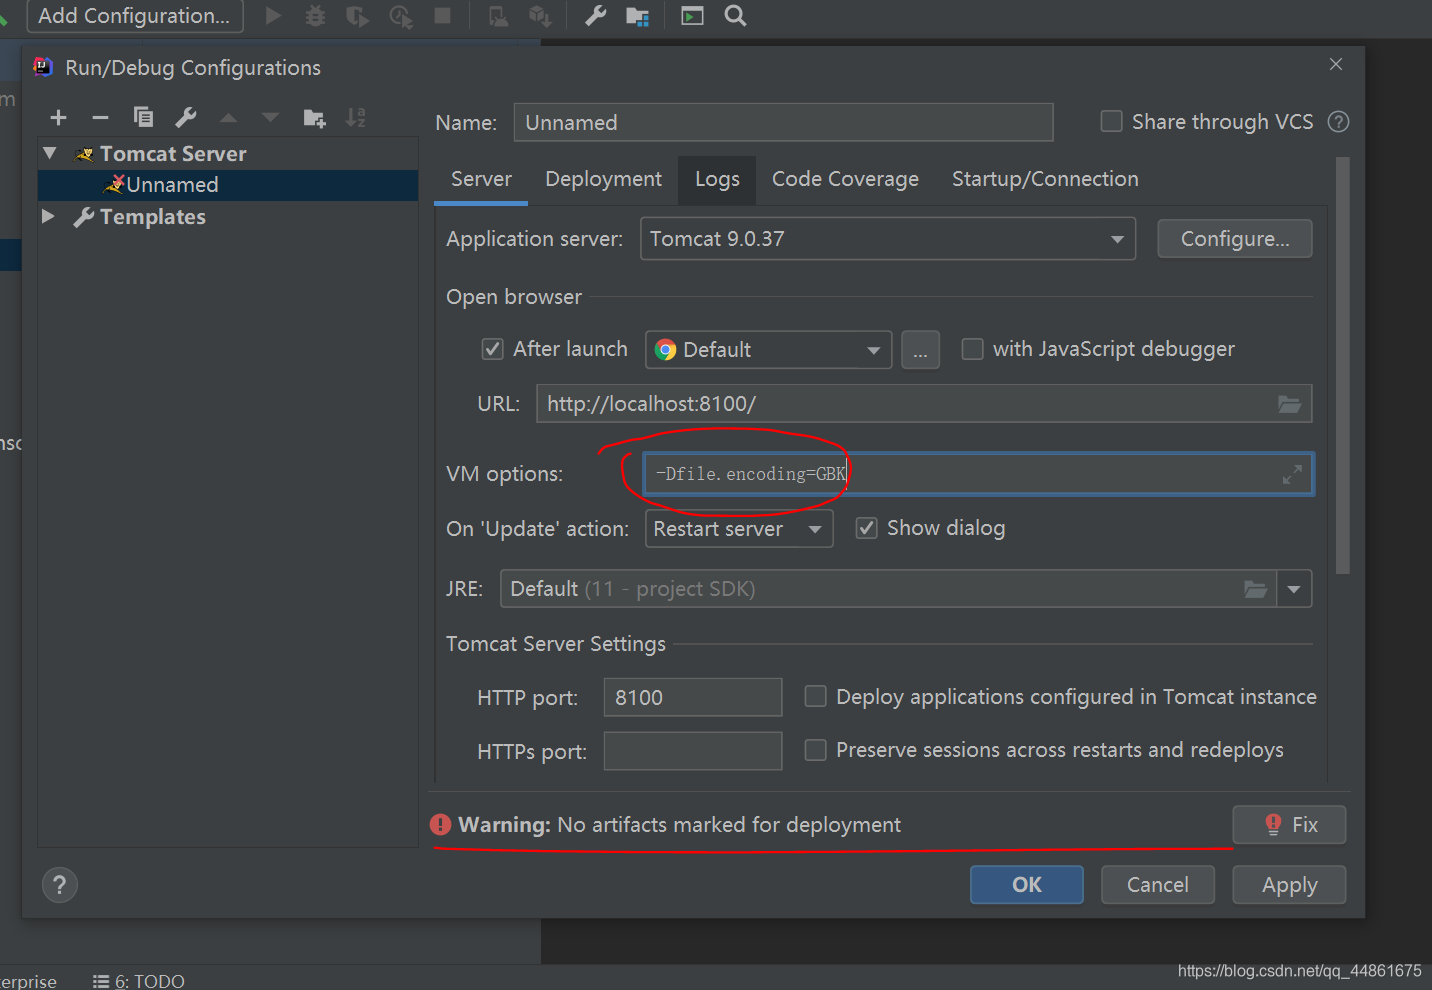Click the VM options input field
This screenshot has height=990, width=1432.
click(978, 474)
